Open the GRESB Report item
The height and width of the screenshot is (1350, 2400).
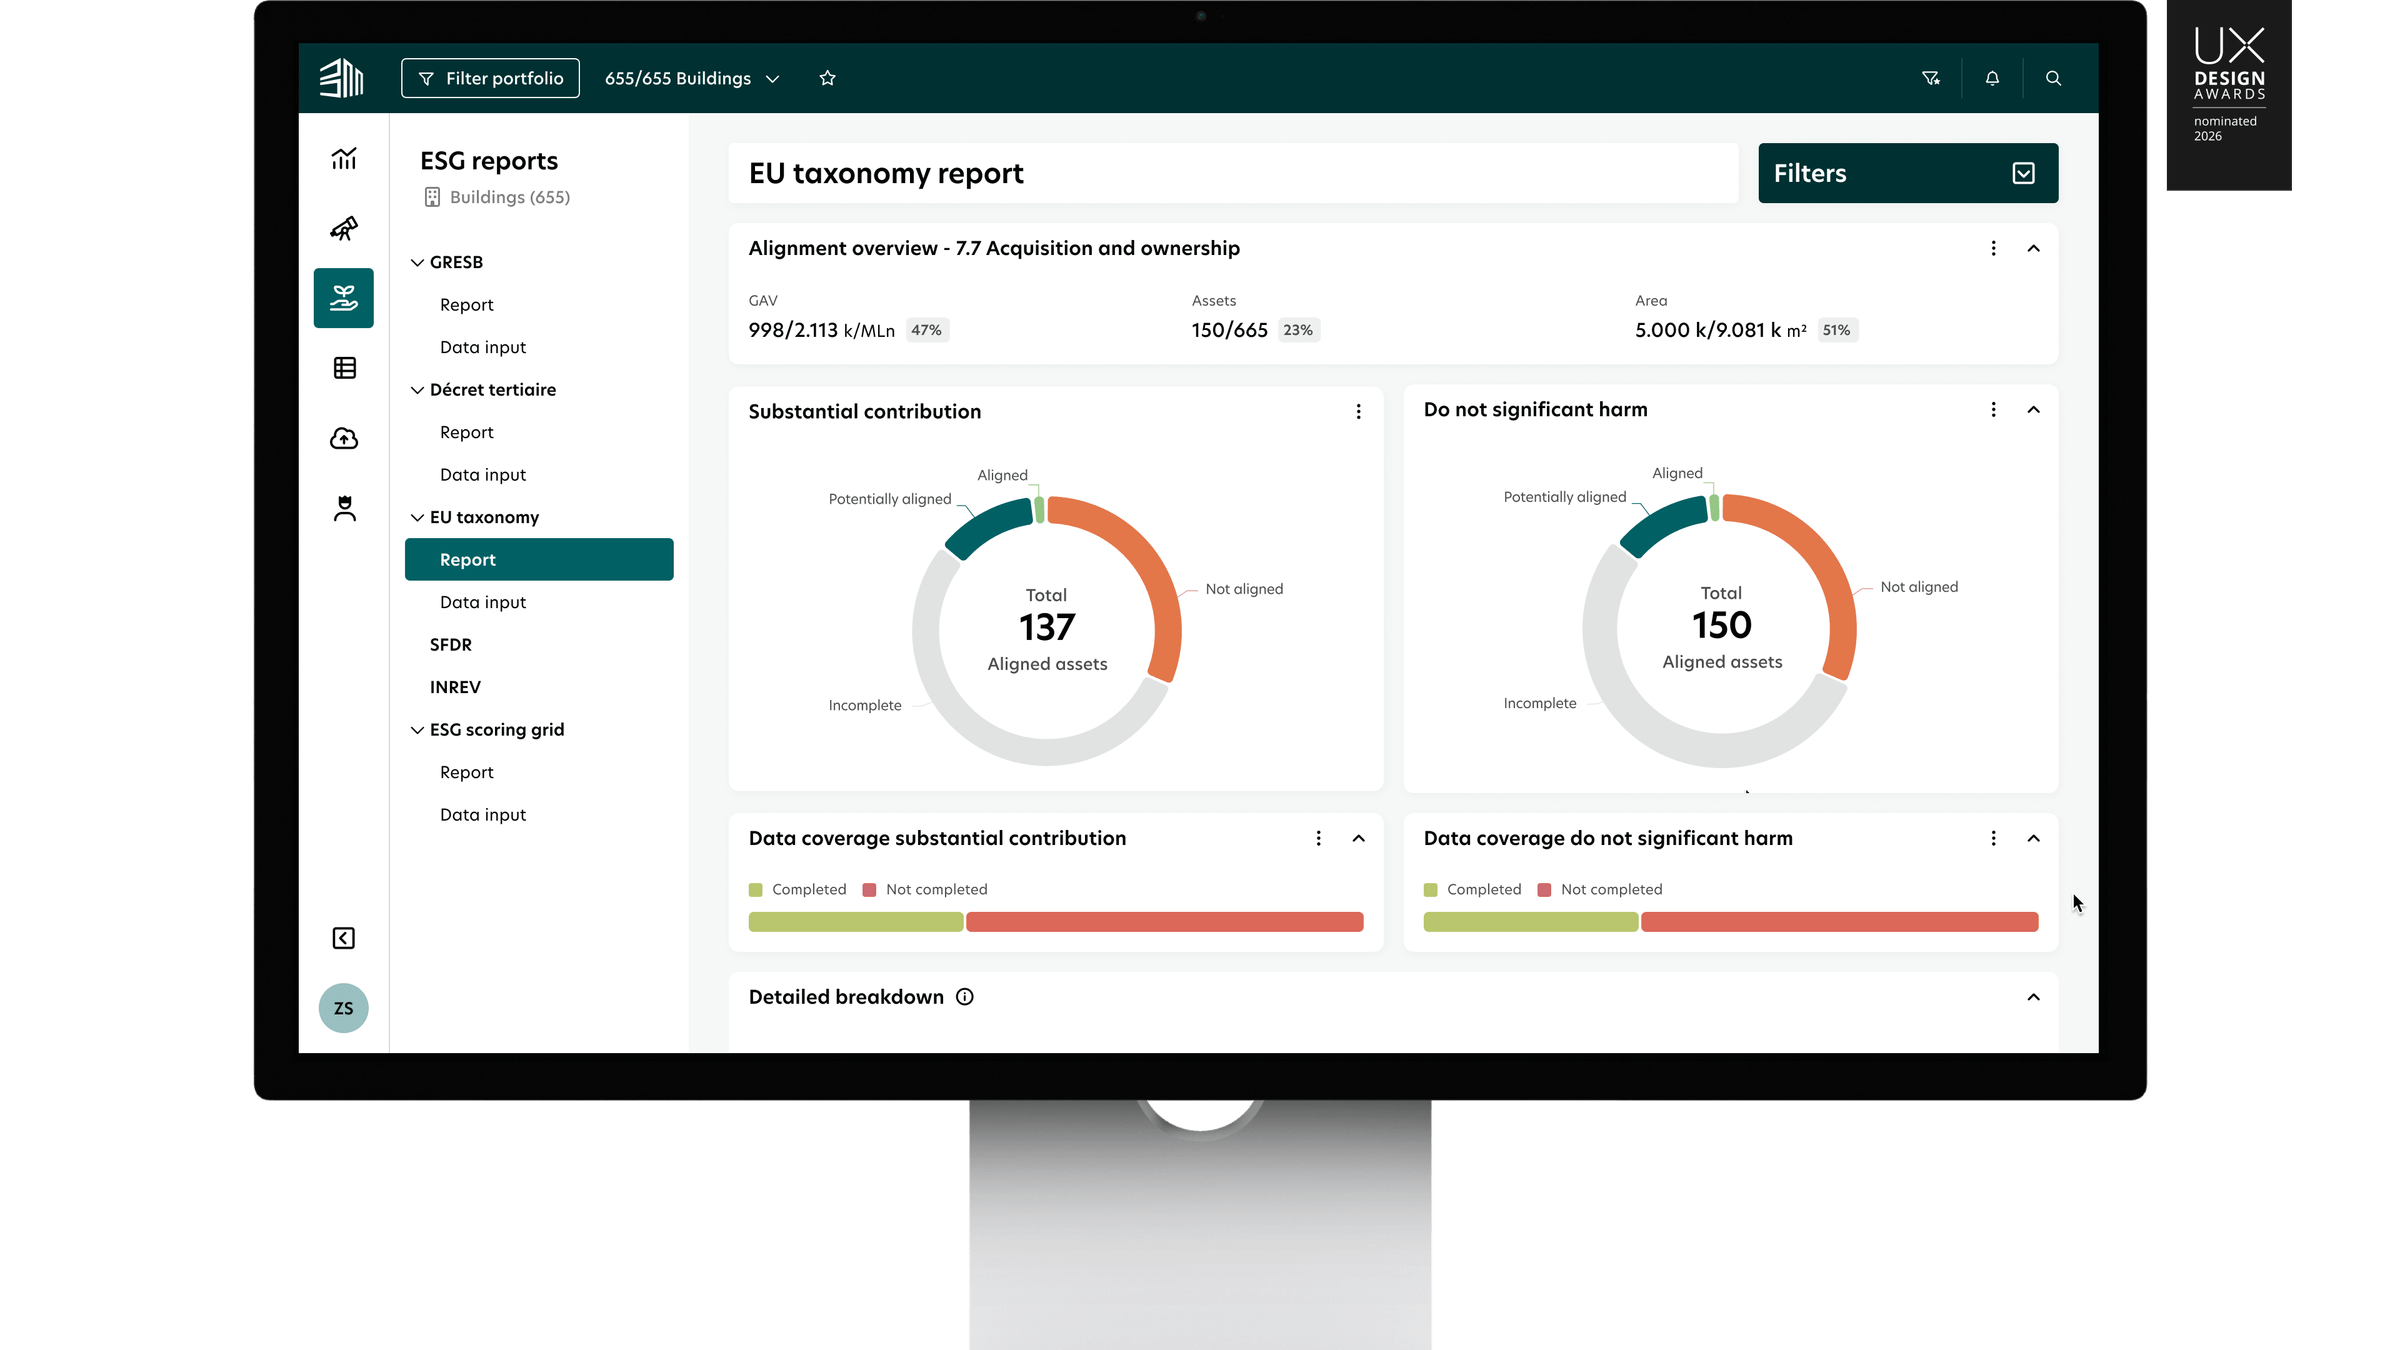pos(467,305)
